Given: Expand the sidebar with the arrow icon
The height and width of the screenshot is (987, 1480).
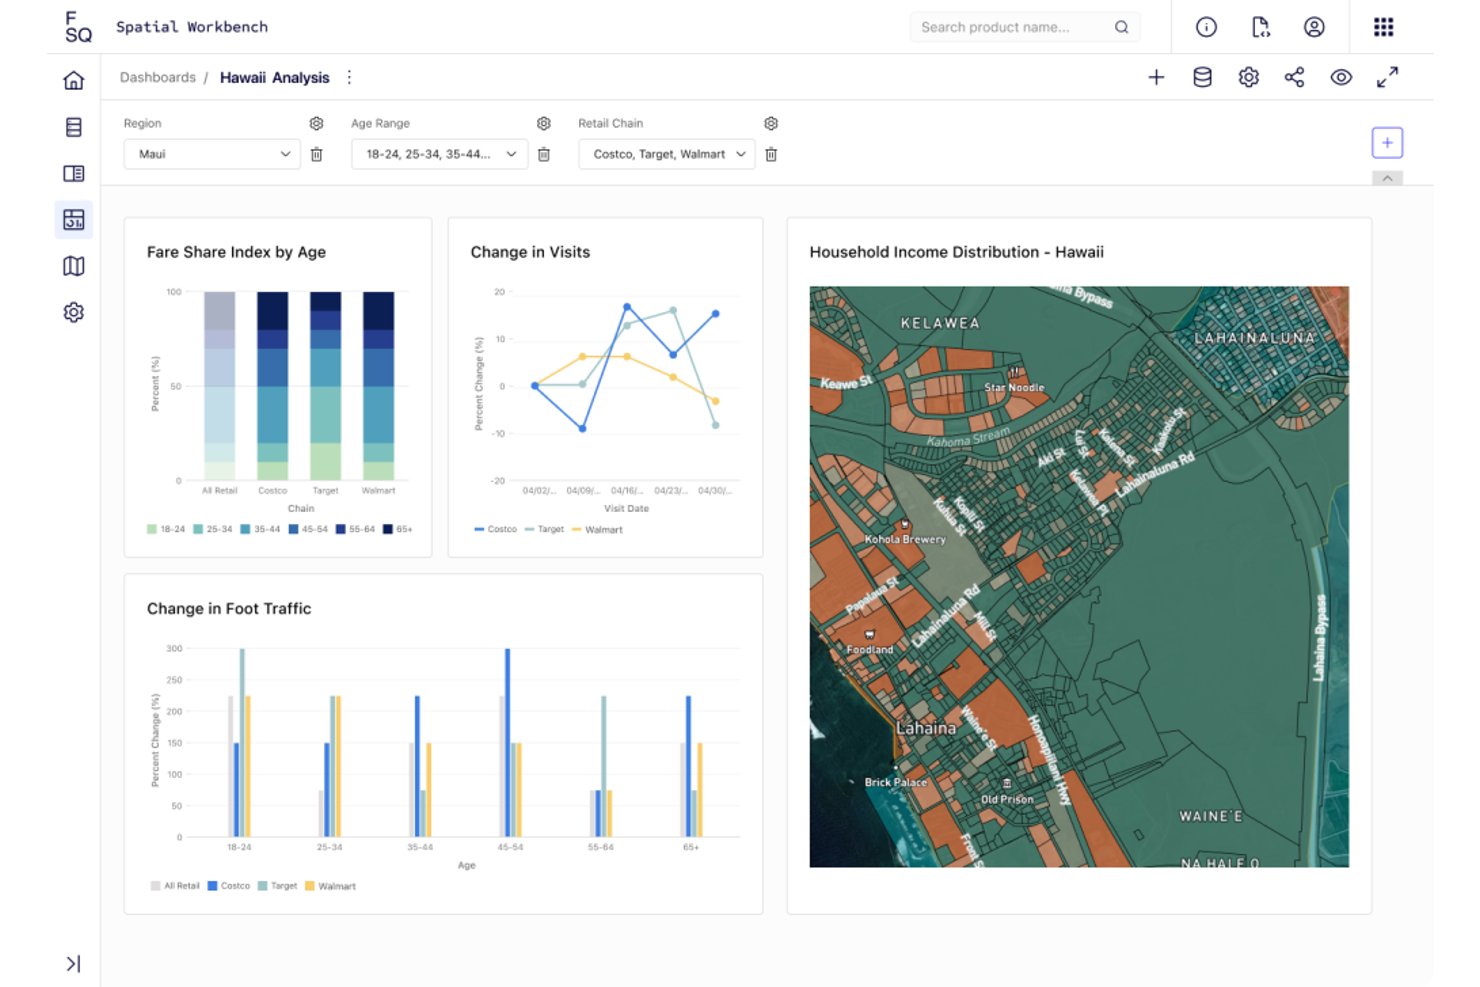Looking at the screenshot, I should (74, 964).
